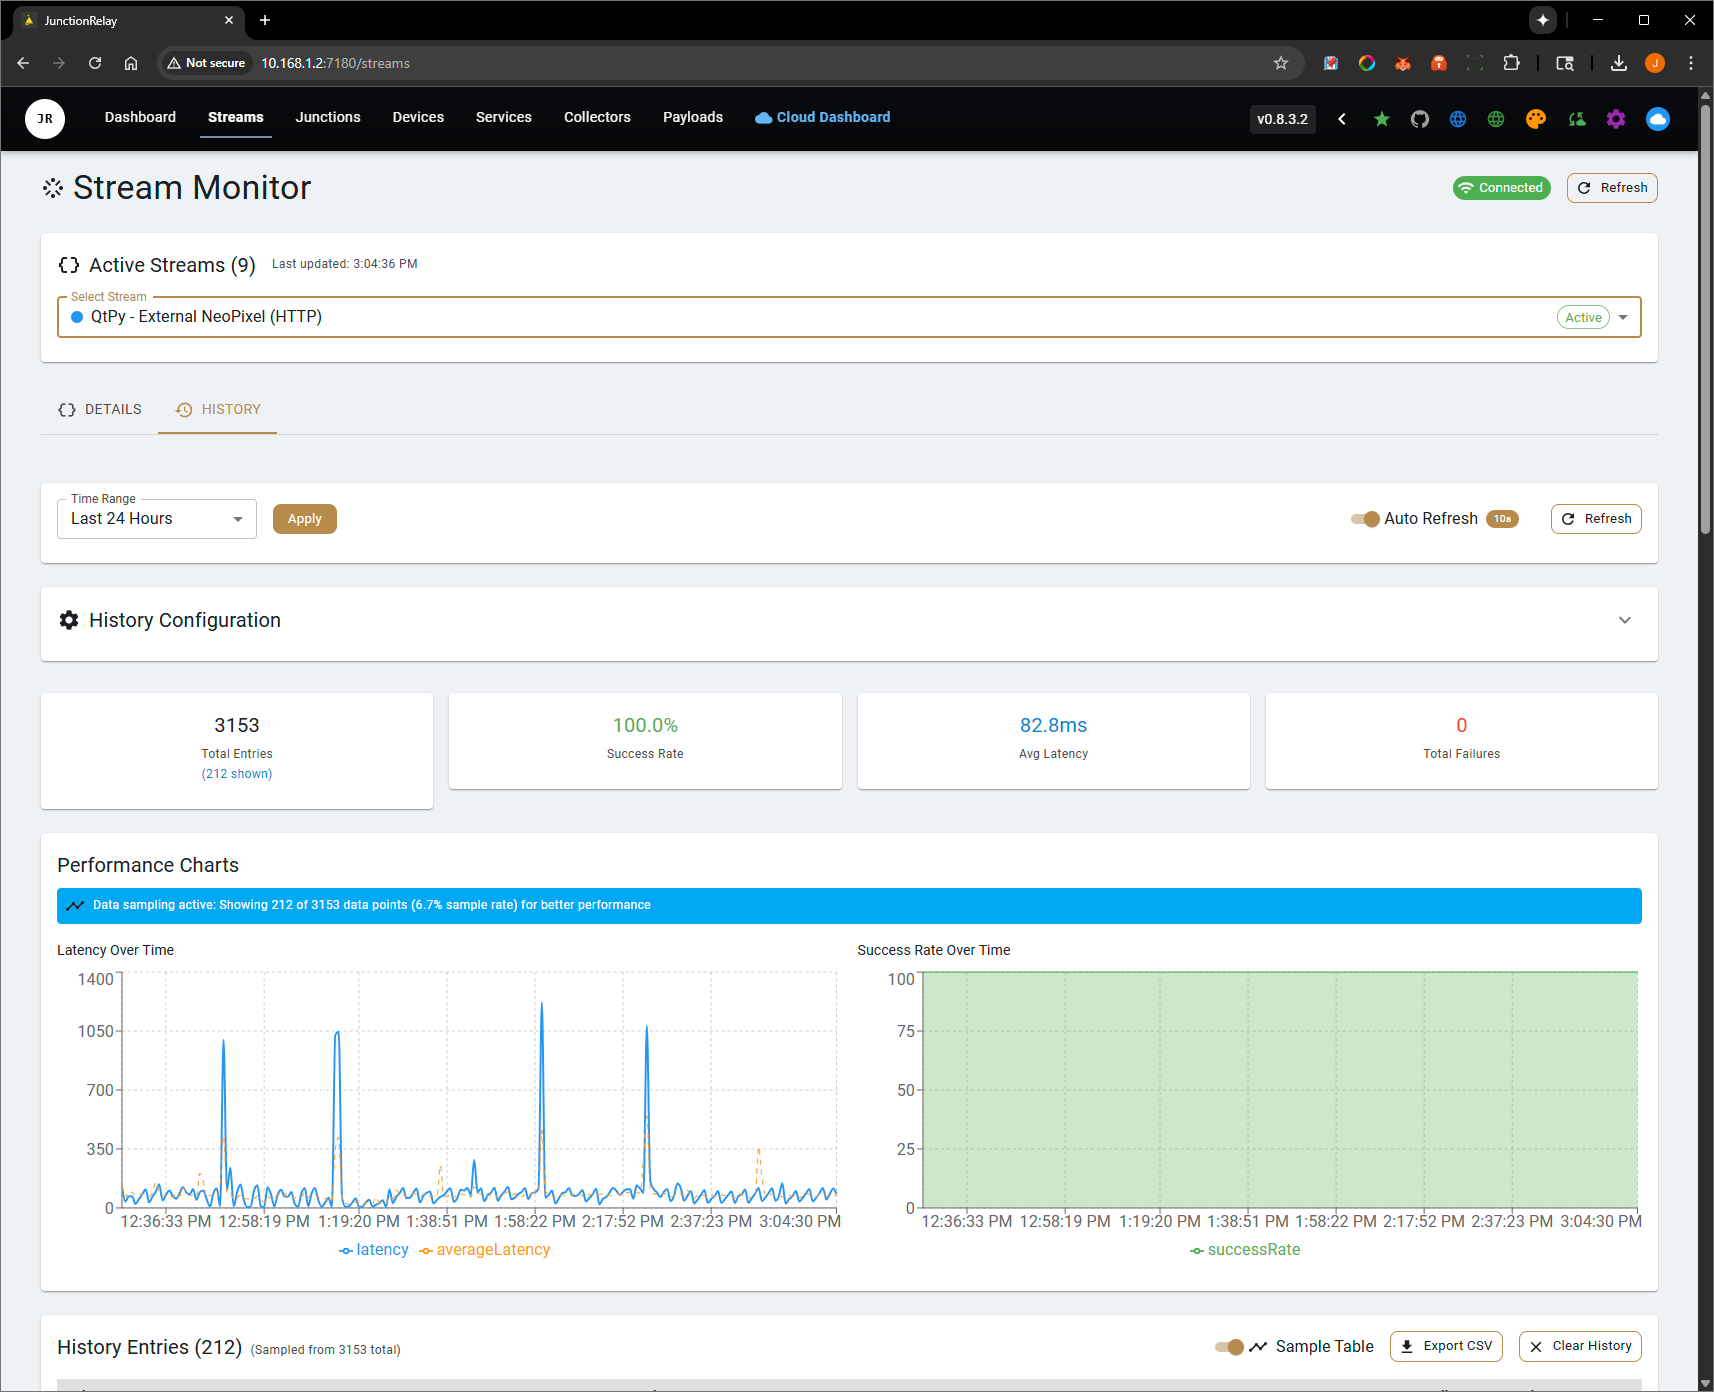Click the Apply time range button
Image resolution: width=1714 pixels, height=1392 pixels.
point(305,519)
